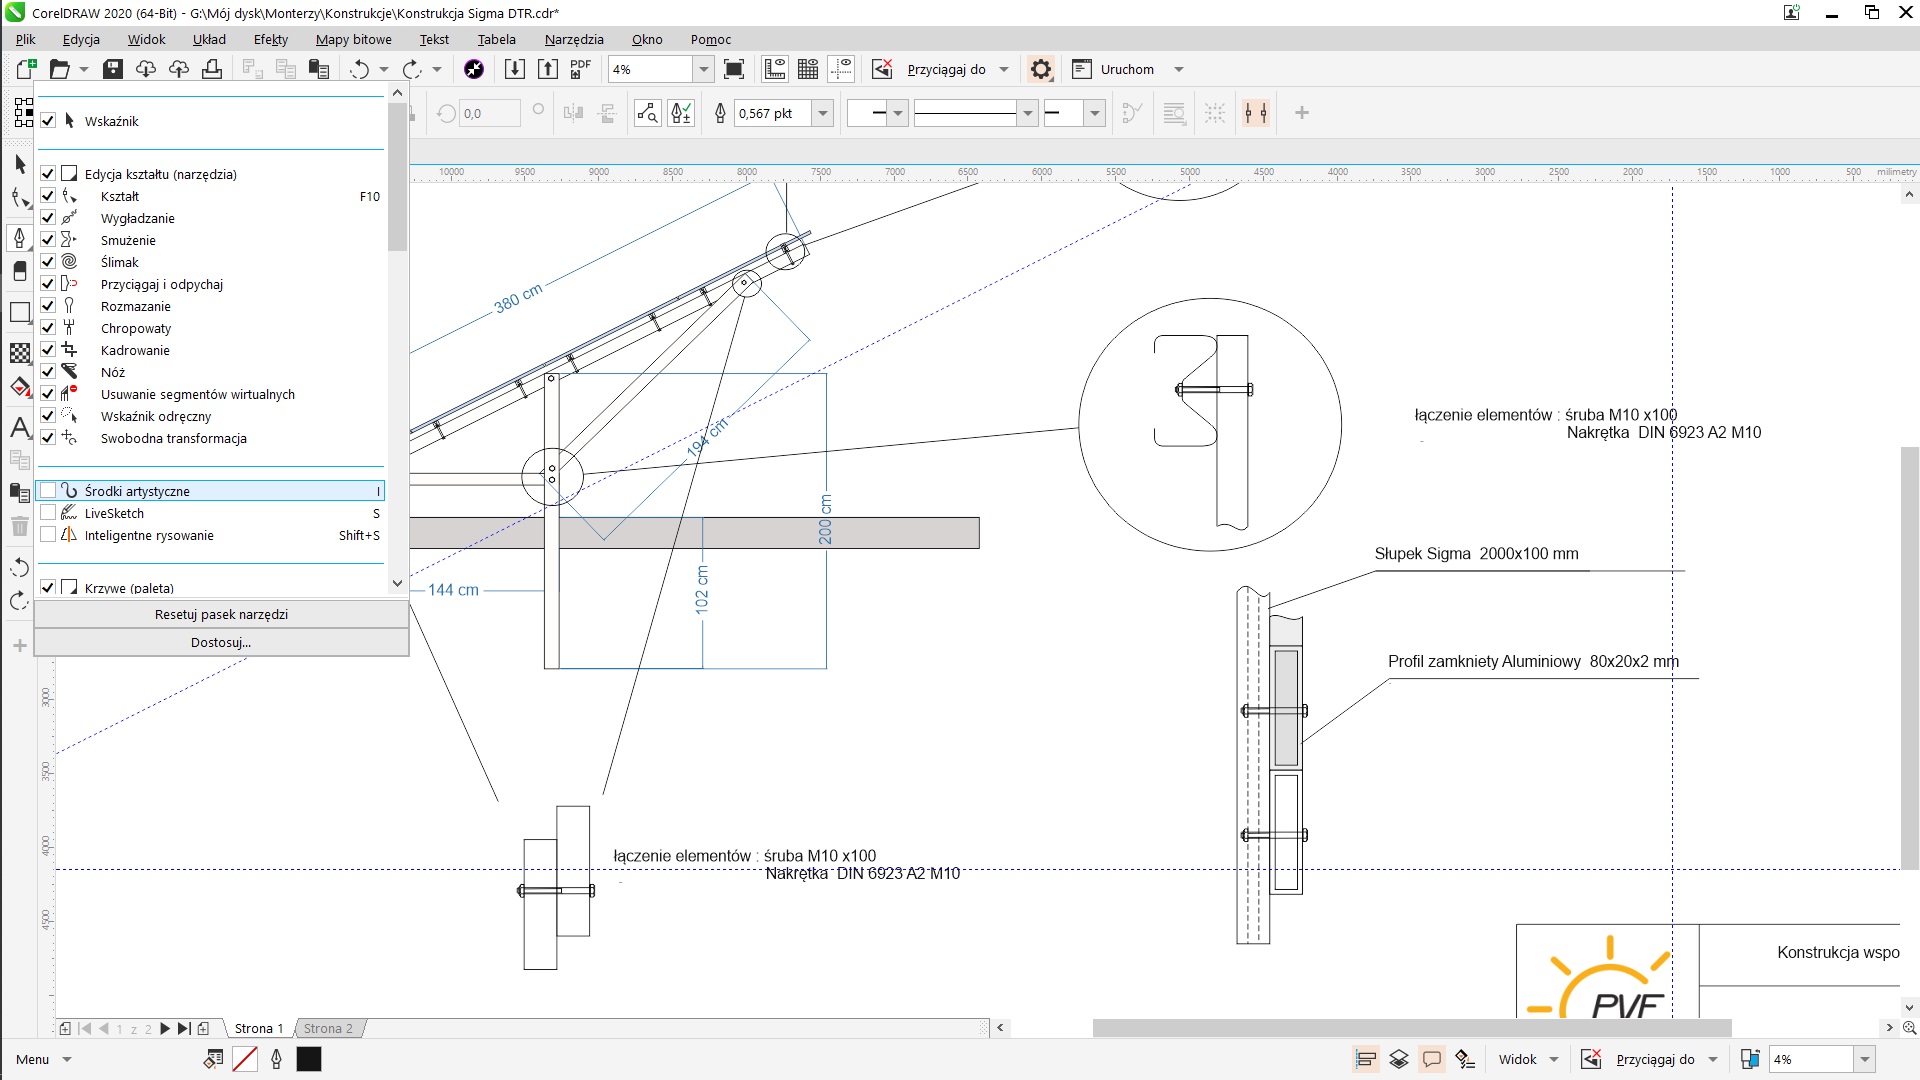
Task: Click the Show rulers icon
Action: [775, 69]
